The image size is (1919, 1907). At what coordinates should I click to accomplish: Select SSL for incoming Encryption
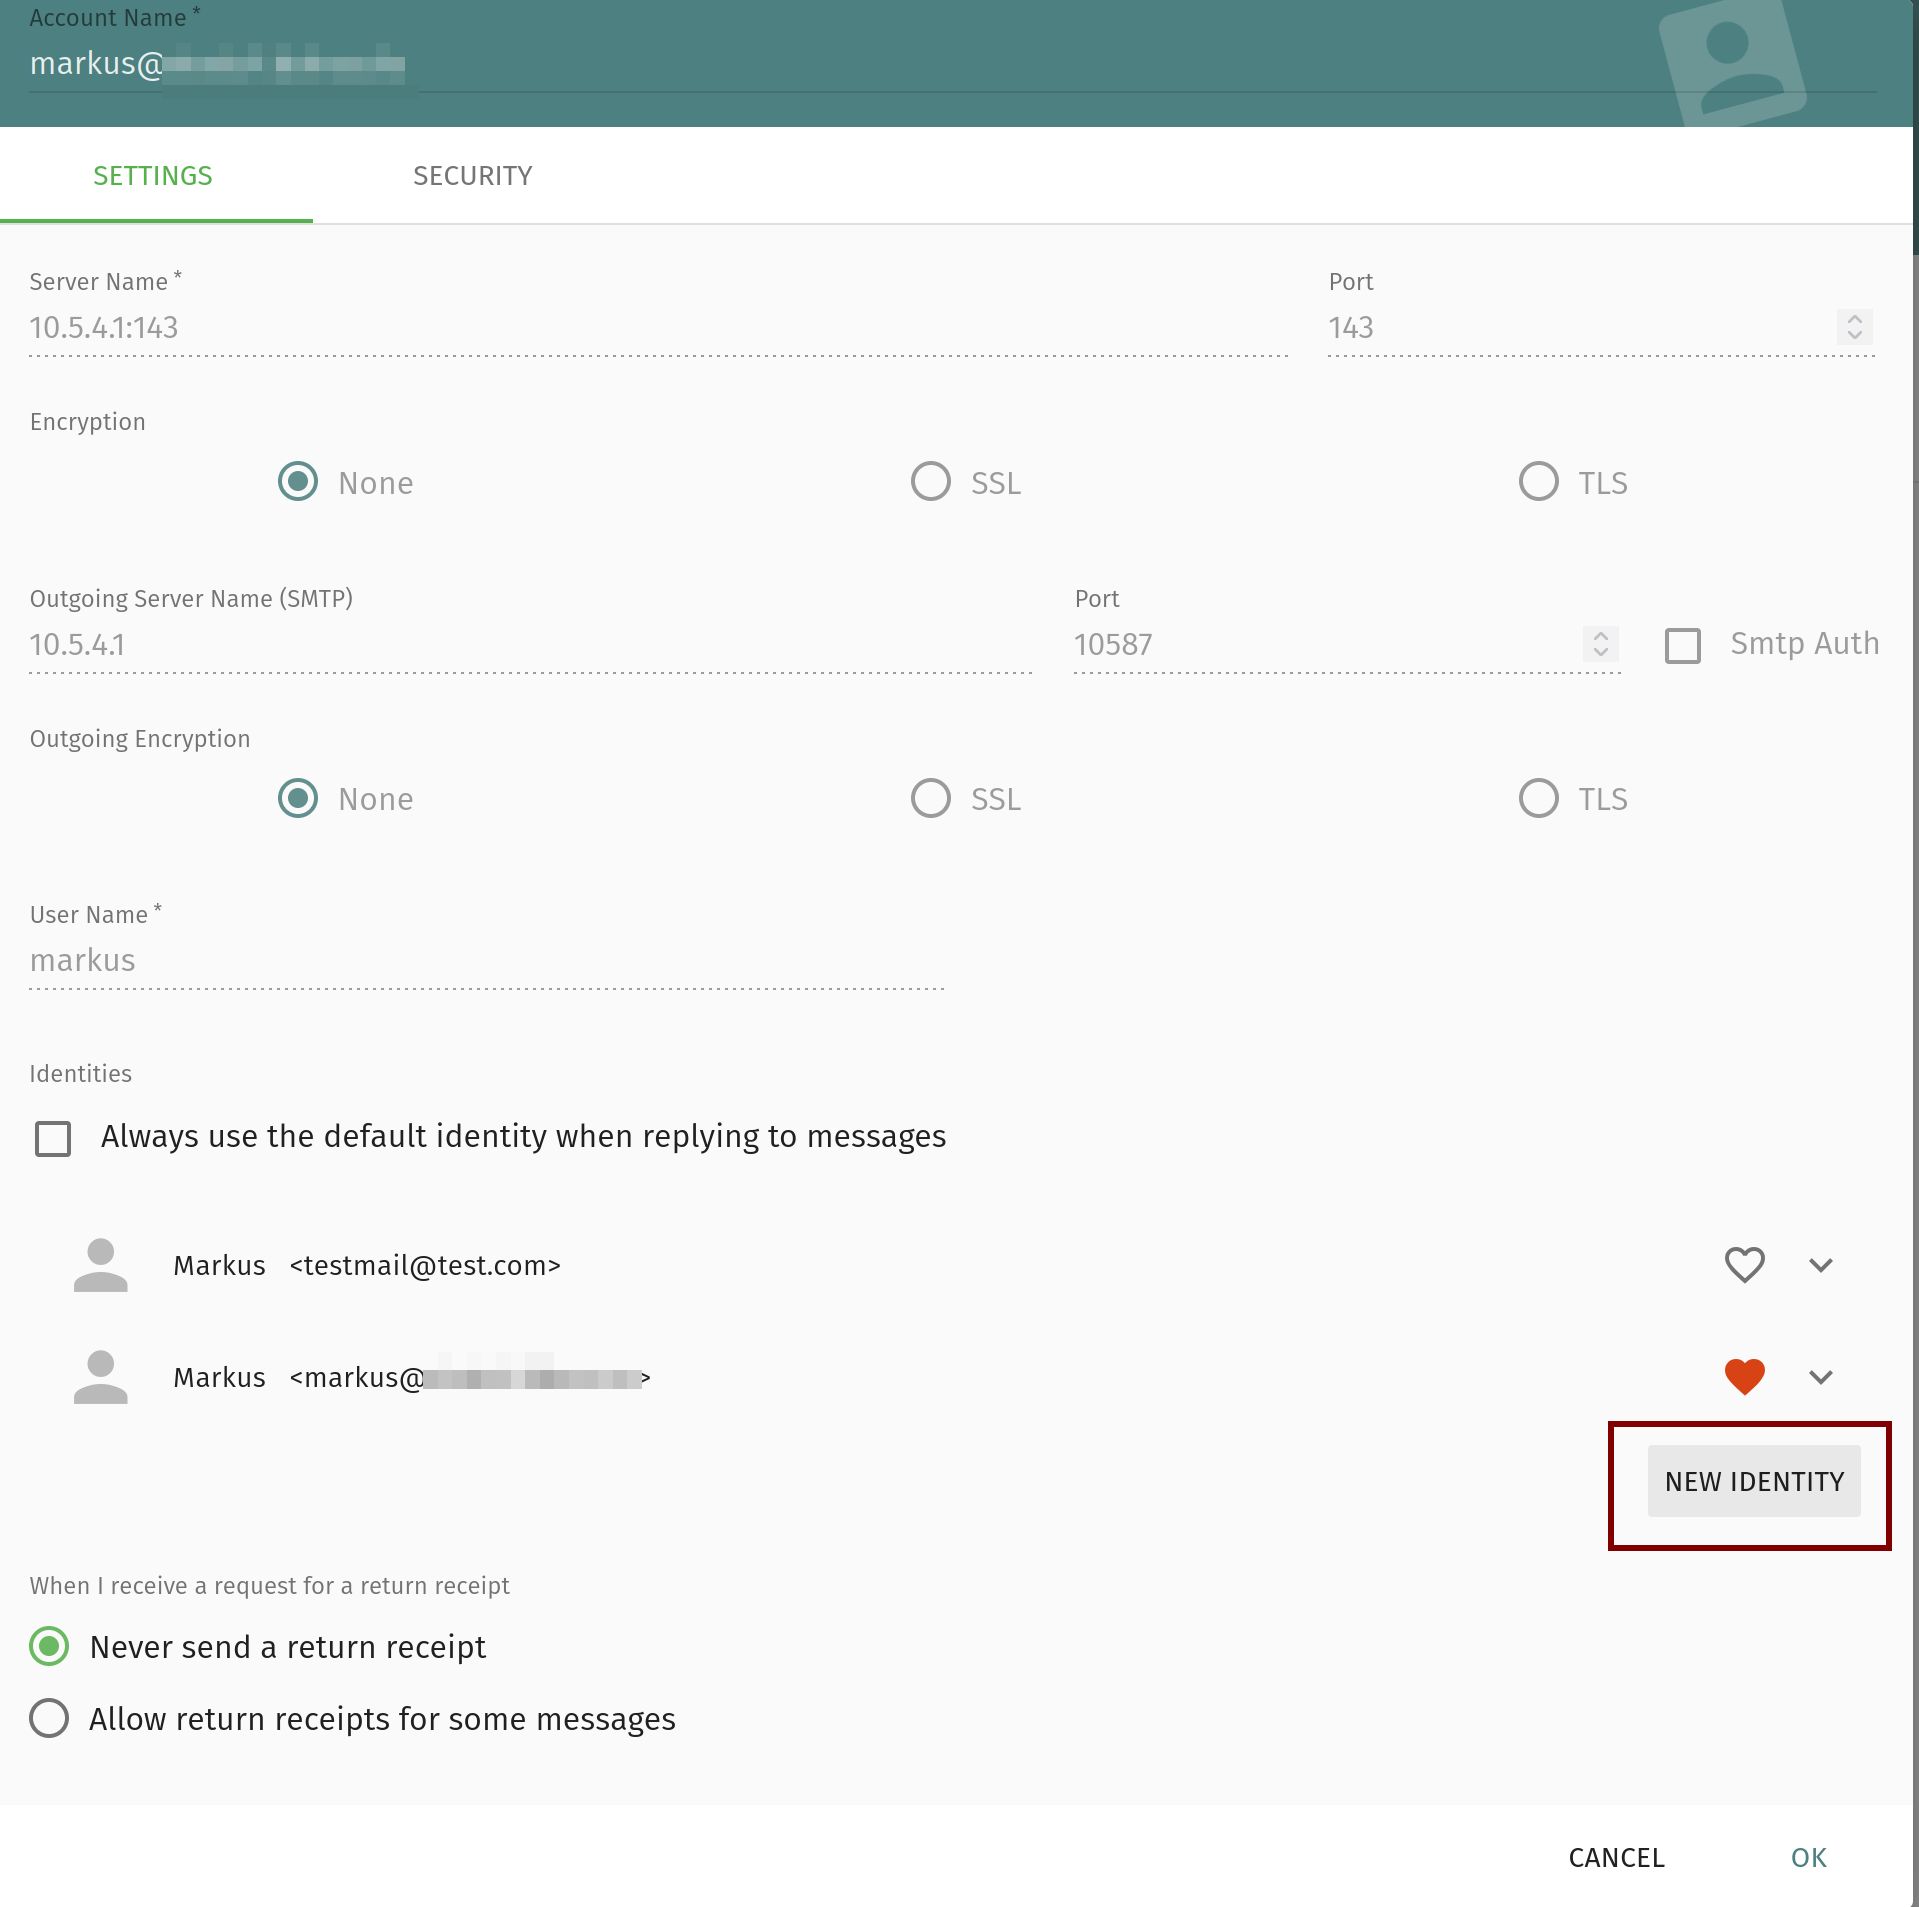[930, 482]
